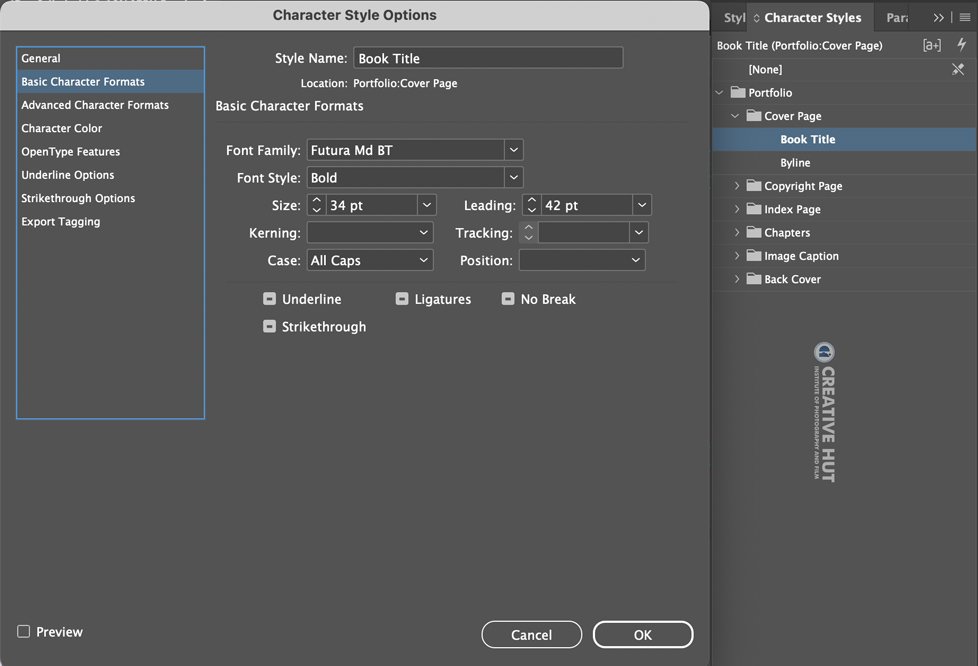Screen dimensions: 978x666
Task: Expand the Copyright Page folder
Action: tap(737, 185)
